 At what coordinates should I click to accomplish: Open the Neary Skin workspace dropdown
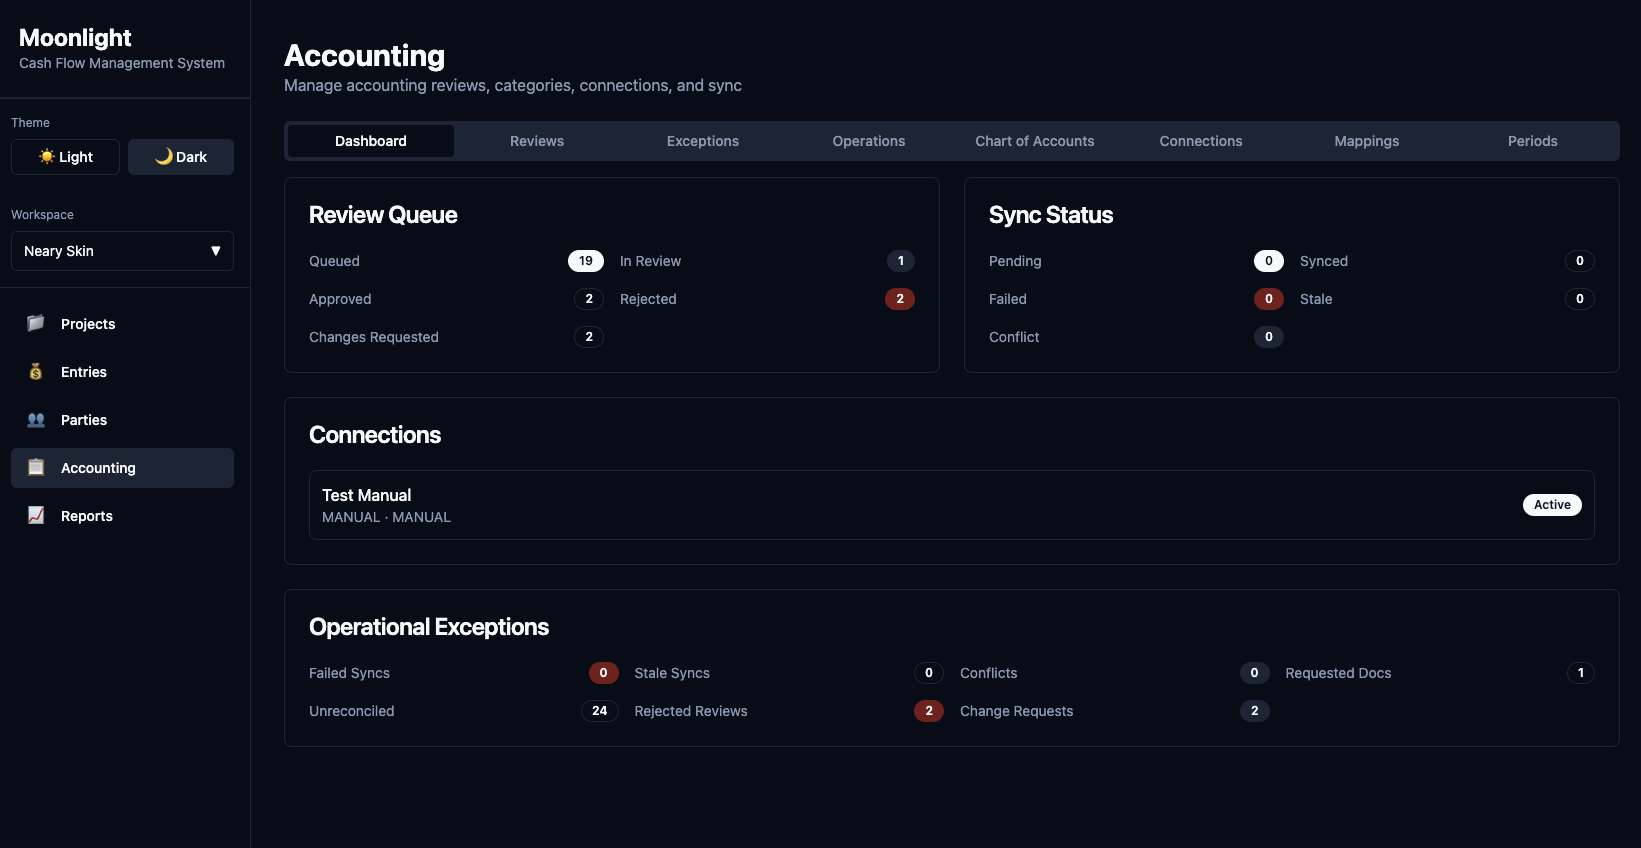pos(122,251)
